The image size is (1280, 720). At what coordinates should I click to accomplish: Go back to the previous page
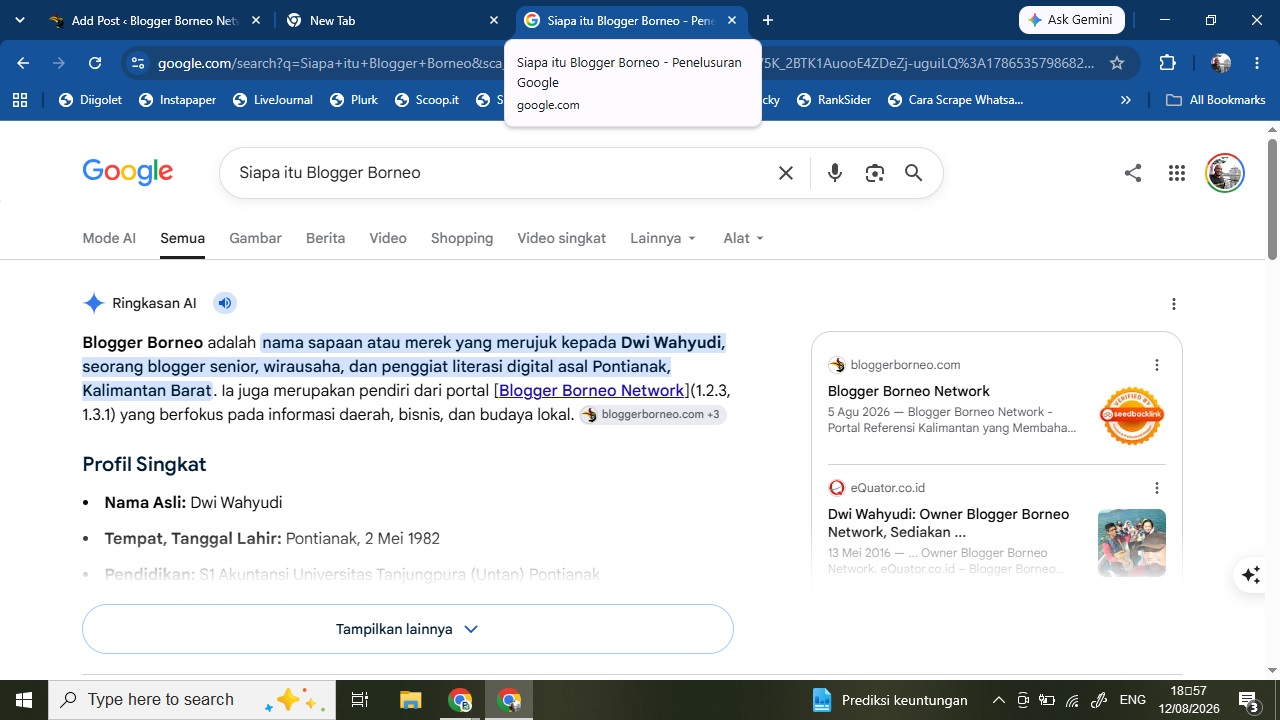[x=23, y=63]
